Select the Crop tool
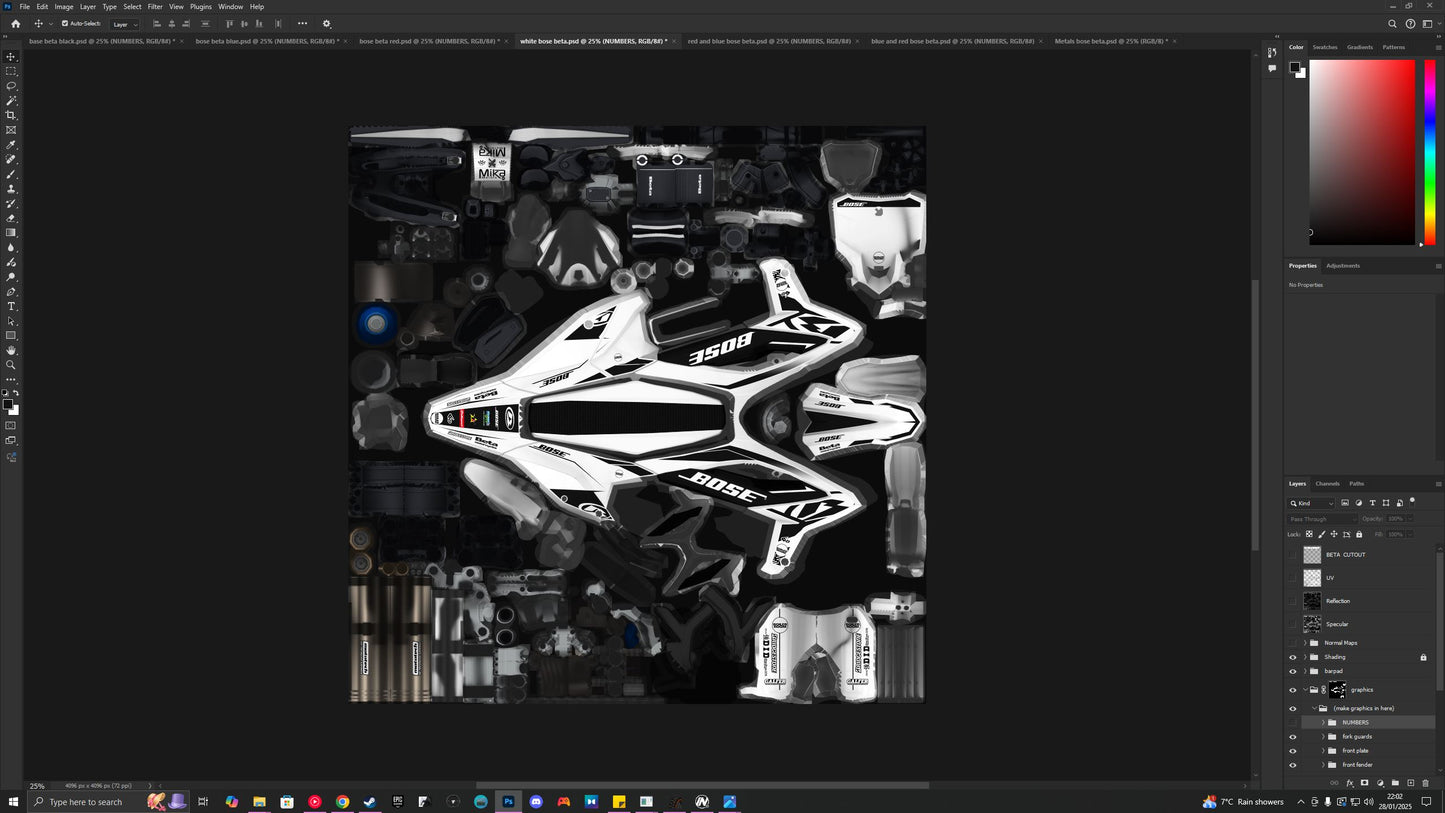This screenshot has height=813, width=1445. point(11,115)
